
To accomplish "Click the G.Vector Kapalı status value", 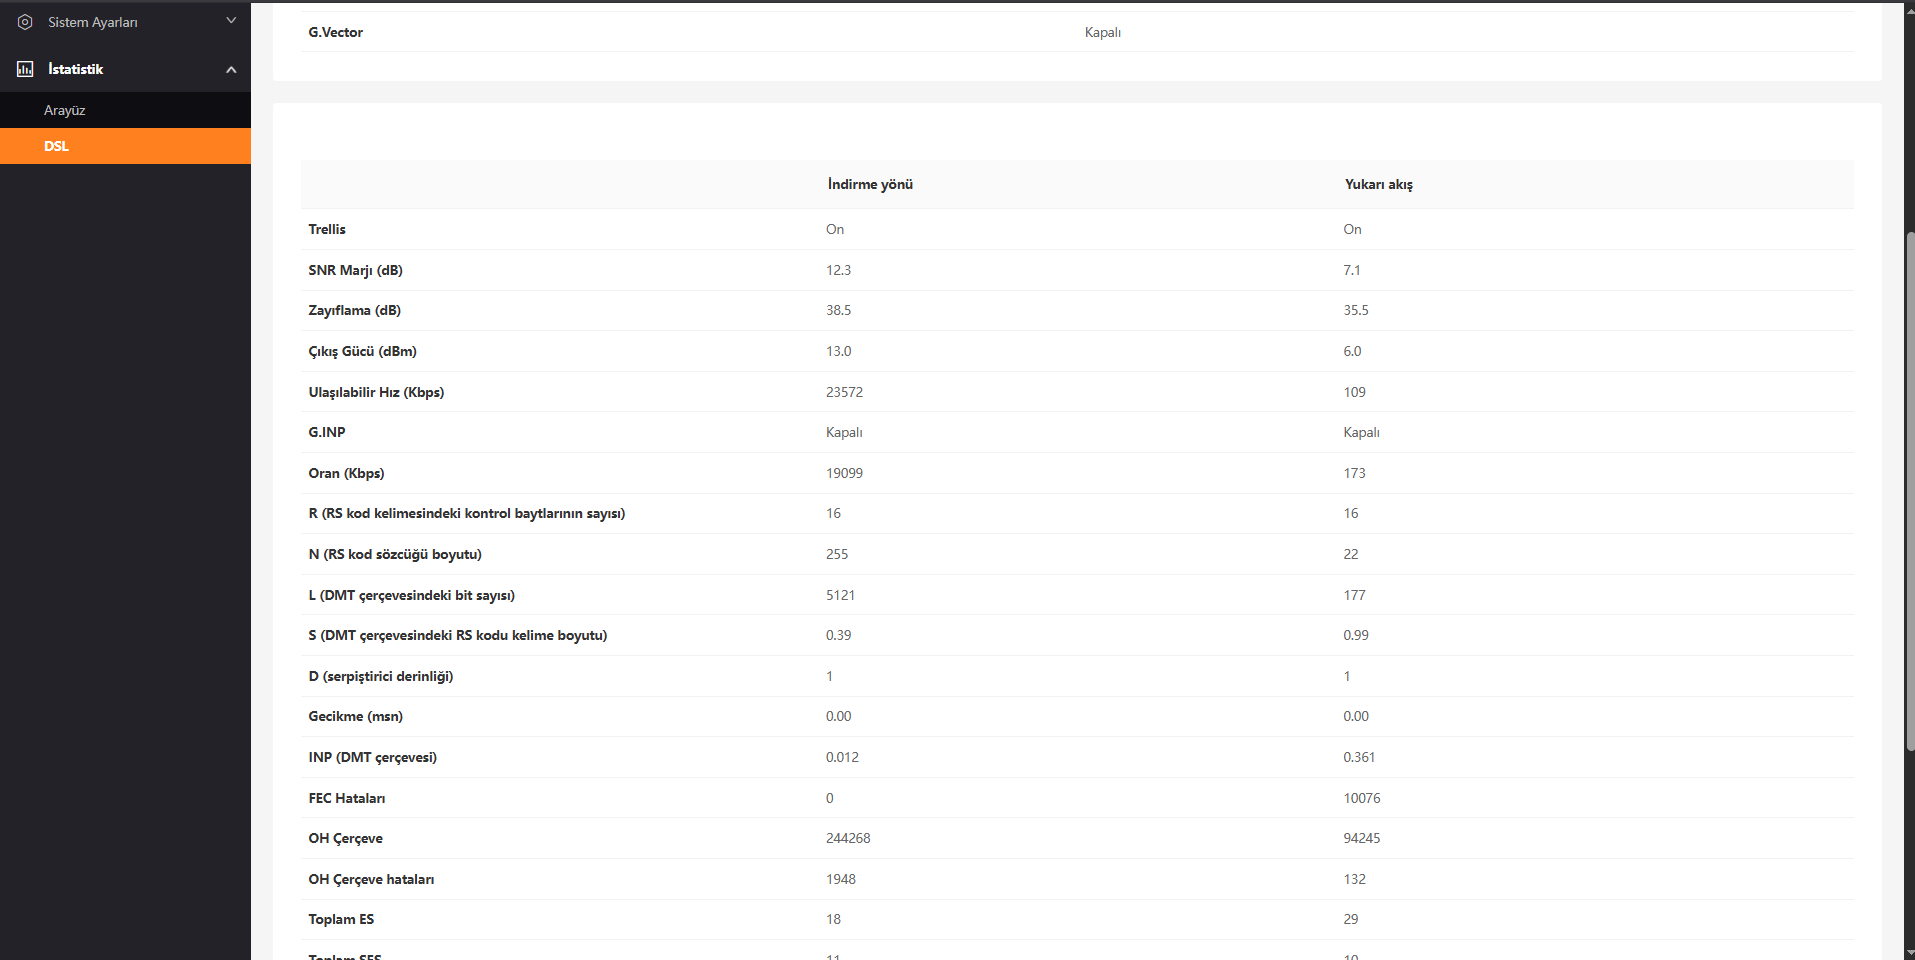I will 1102,32.
